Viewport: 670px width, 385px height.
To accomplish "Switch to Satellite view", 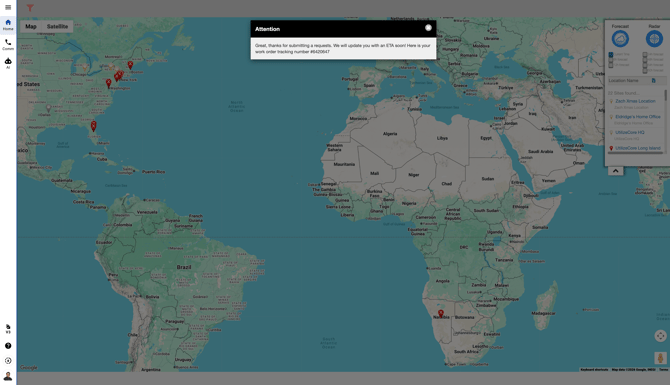I will (57, 26).
